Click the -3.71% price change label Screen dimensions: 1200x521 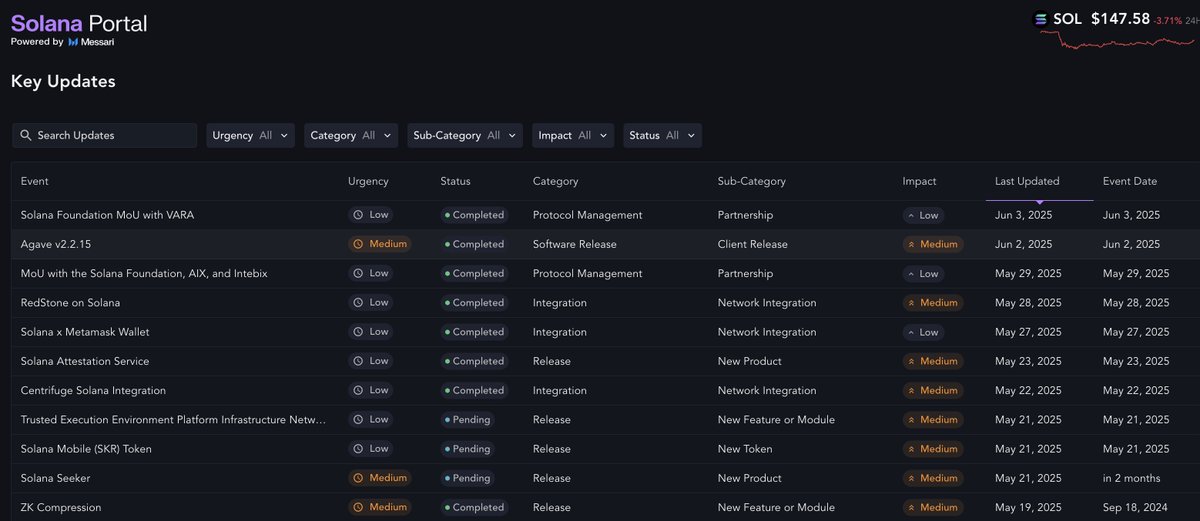pyautogui.click(x=1167, y=20)
